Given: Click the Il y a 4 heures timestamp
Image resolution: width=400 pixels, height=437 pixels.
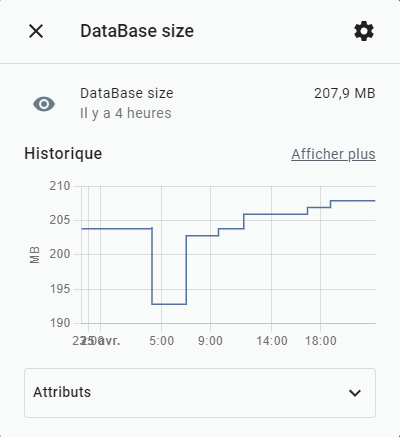Looking at the screenshot, I should [126, 113].
